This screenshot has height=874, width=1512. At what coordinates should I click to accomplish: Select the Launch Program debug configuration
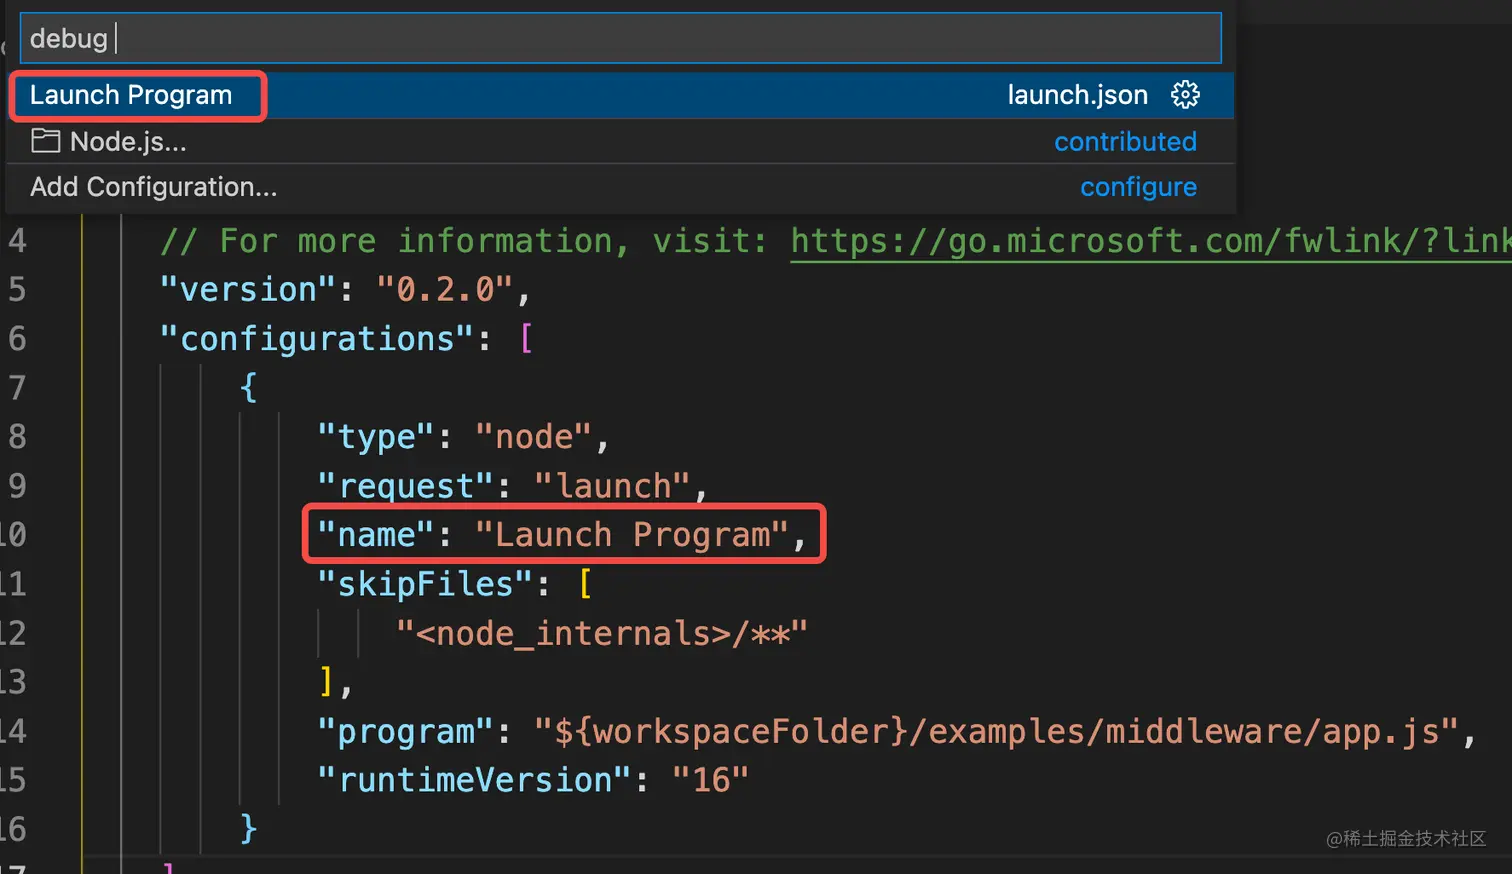tap(131, 96)
